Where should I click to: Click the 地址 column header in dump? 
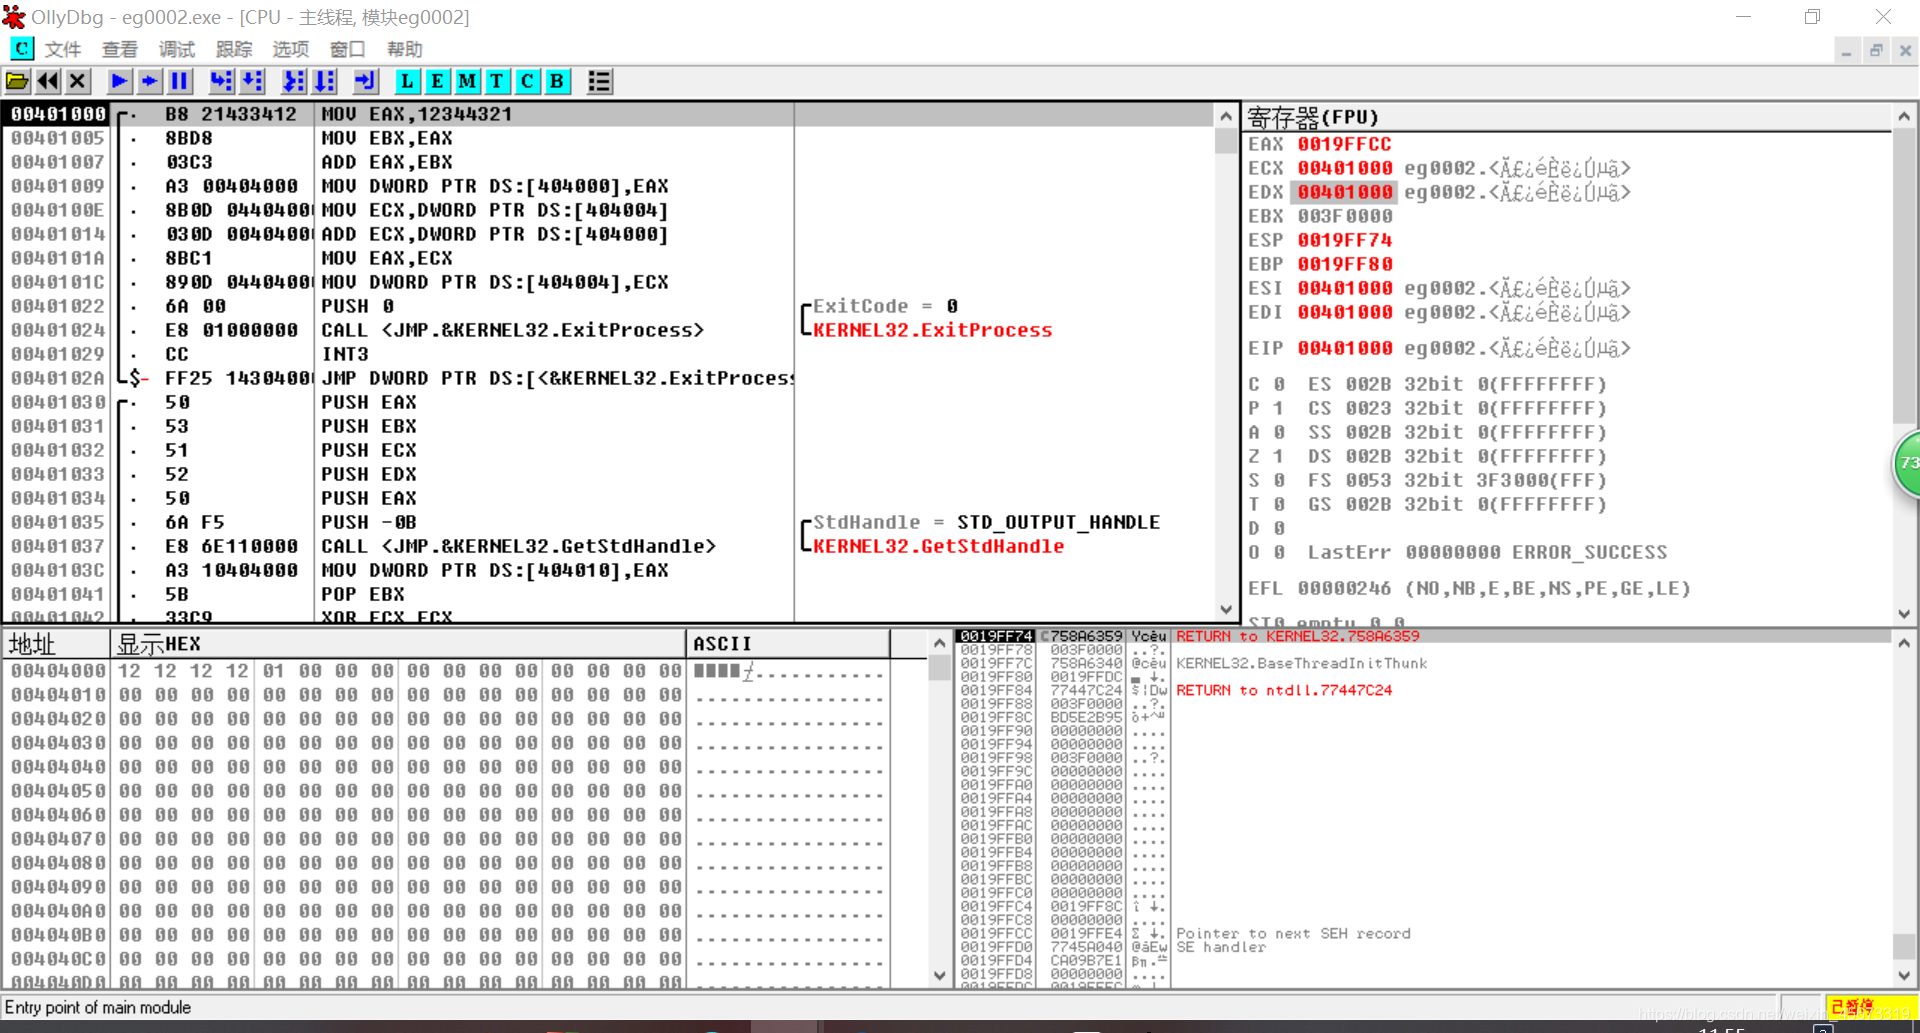(55, 644)
